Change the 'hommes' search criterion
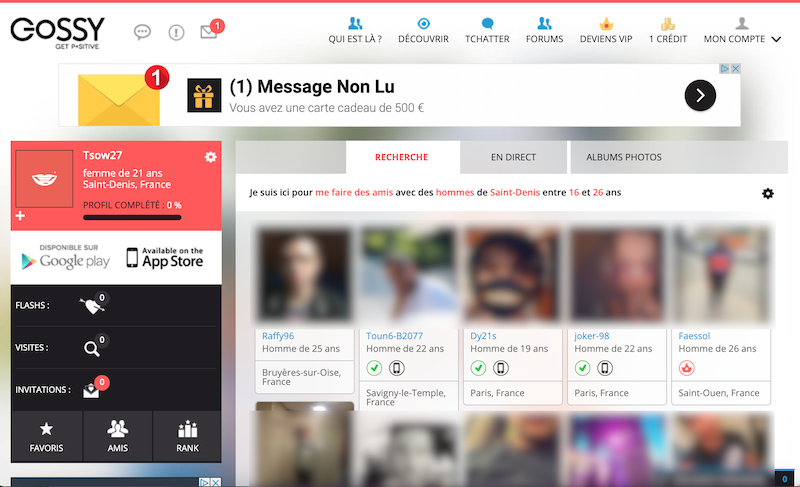This screenshot has height=487, width=800. tap(455, 192)
